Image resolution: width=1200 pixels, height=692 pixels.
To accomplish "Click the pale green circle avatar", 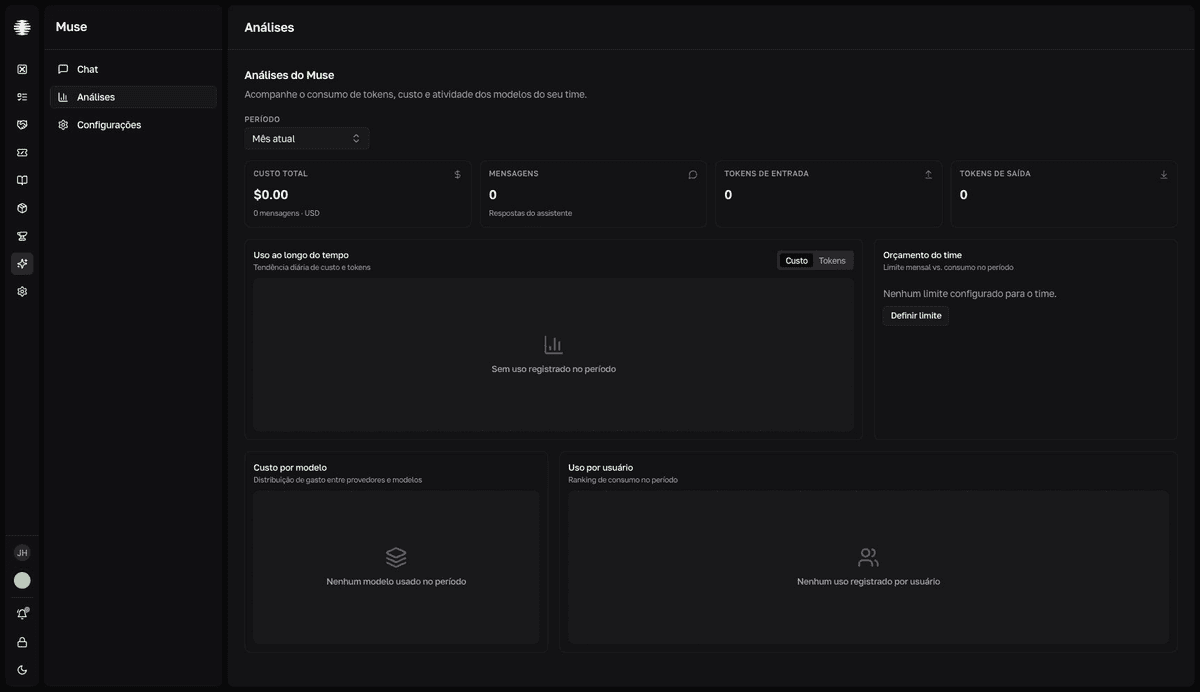I will click(x=22, y=580).
